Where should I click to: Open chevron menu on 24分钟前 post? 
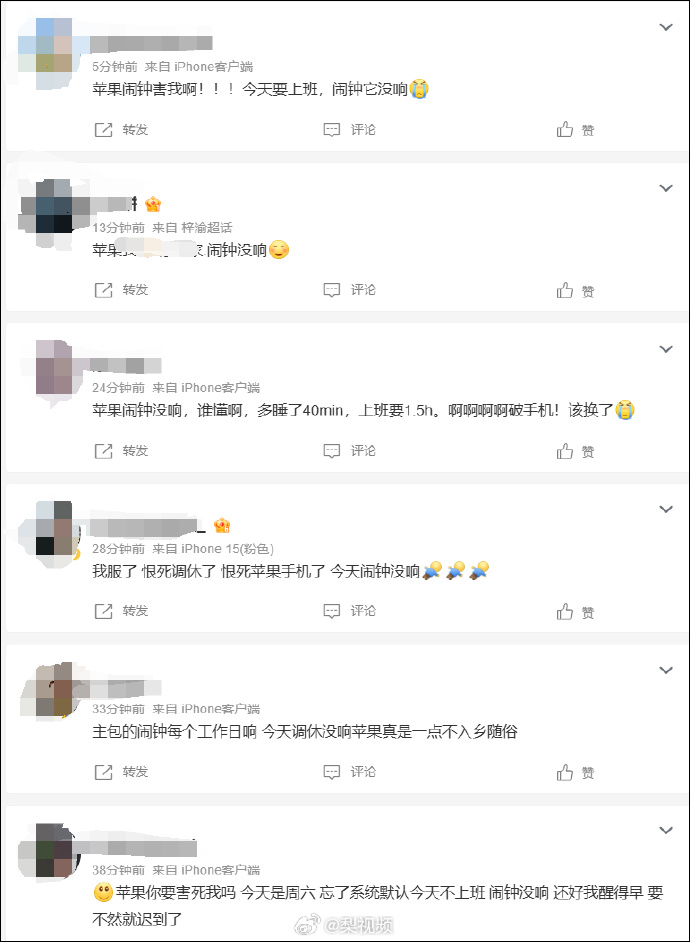coord(666,349)
